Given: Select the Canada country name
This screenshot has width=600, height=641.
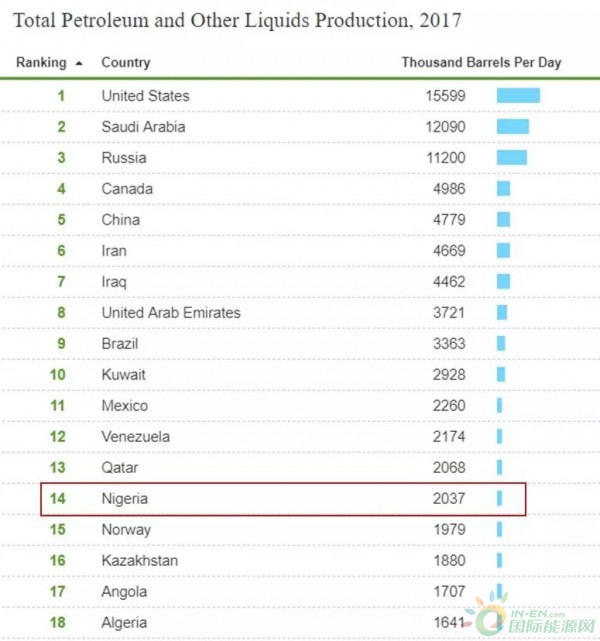Looking at the screenshot, I should (127, 189).
